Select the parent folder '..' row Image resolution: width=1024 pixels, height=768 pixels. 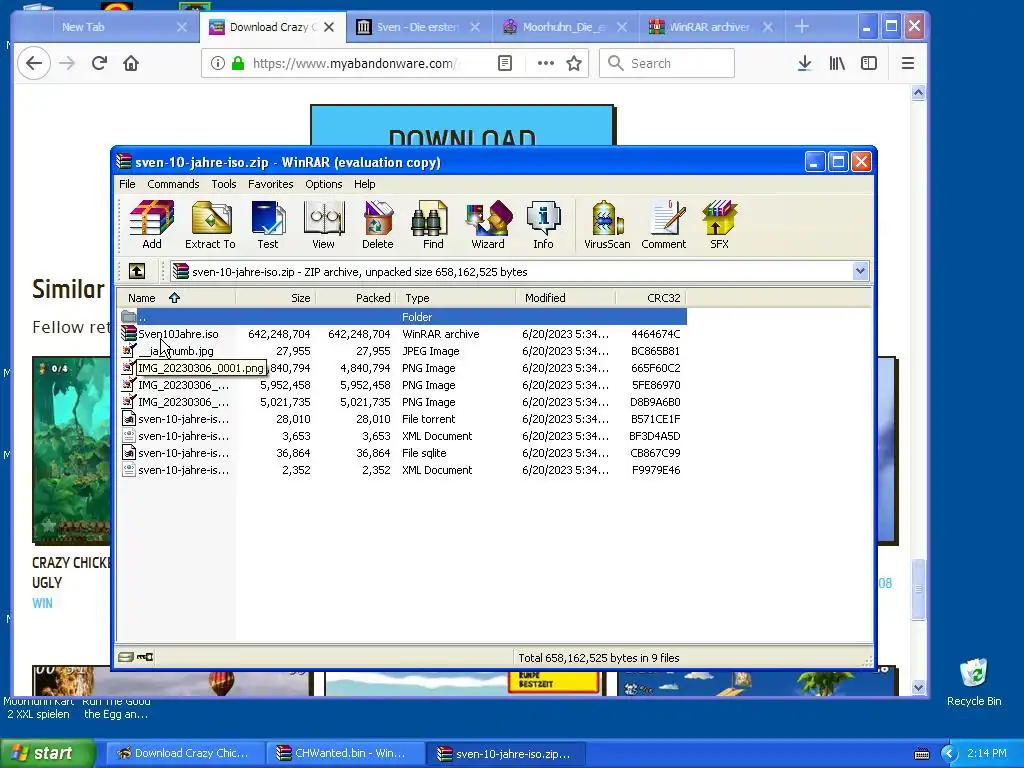tap(402, 317)
